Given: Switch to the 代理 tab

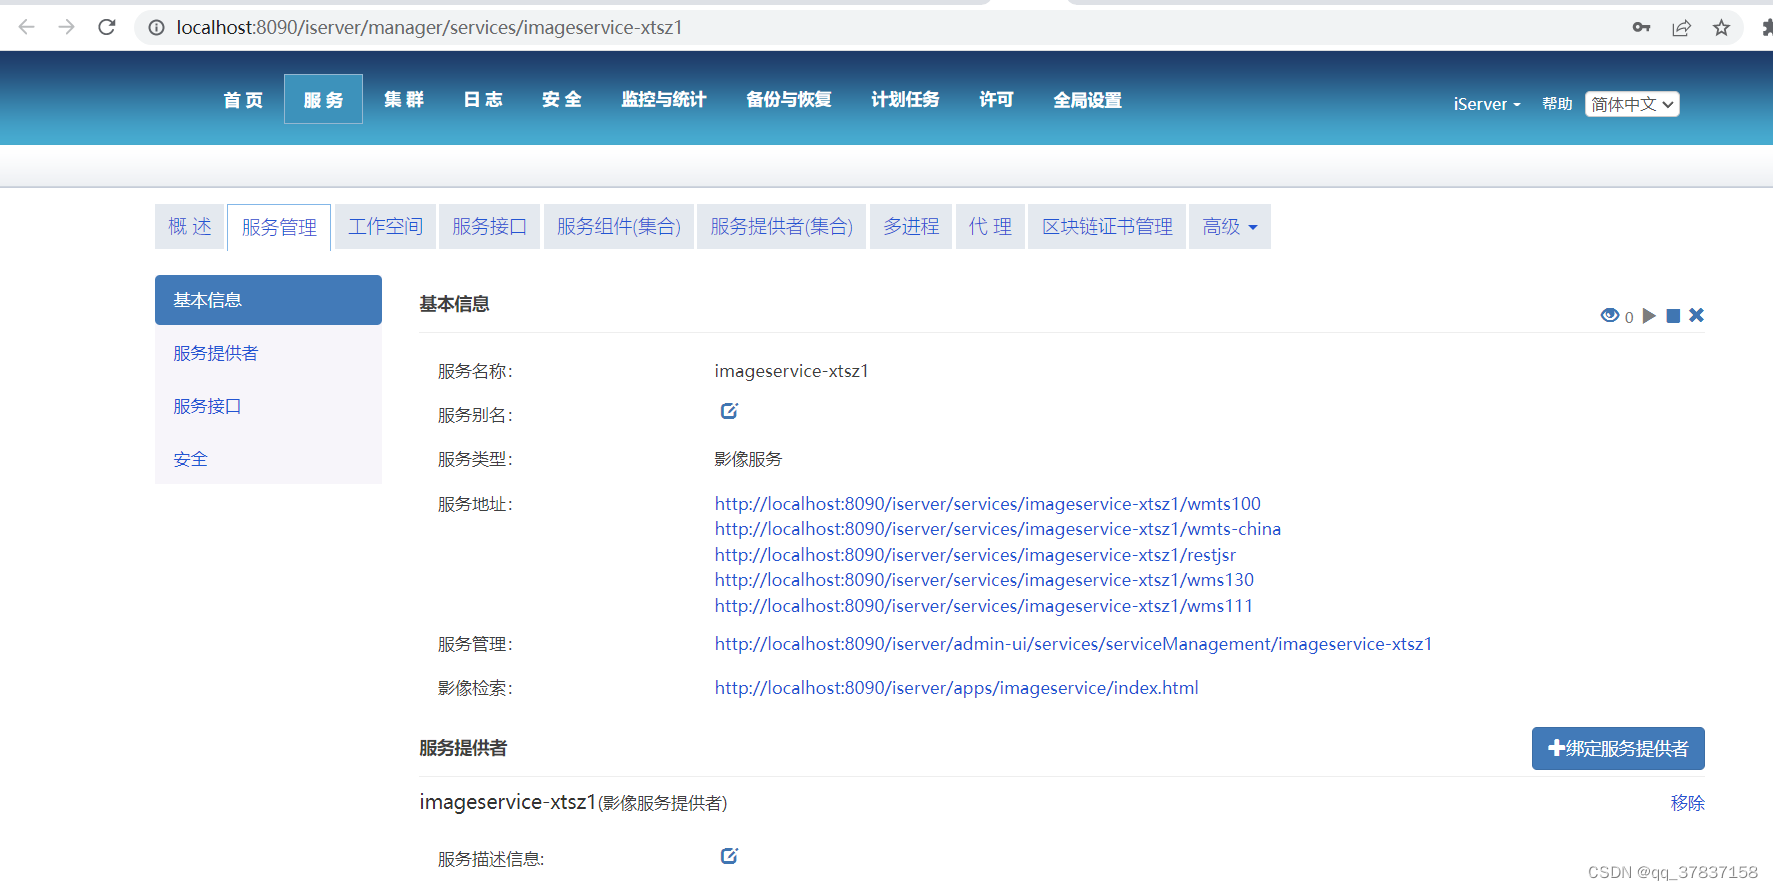Looking at the screenshot, I should click(990, 227).
